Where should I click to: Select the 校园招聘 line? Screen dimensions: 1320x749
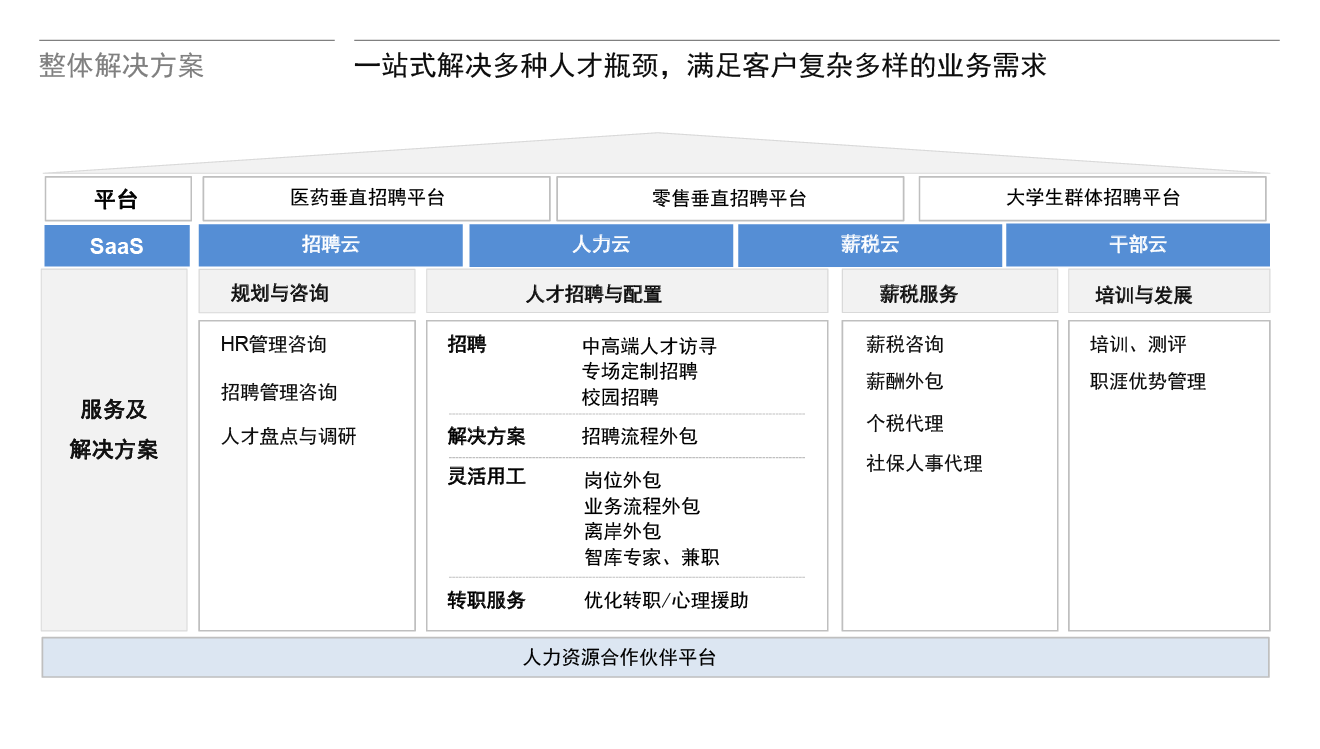point(620,398)
